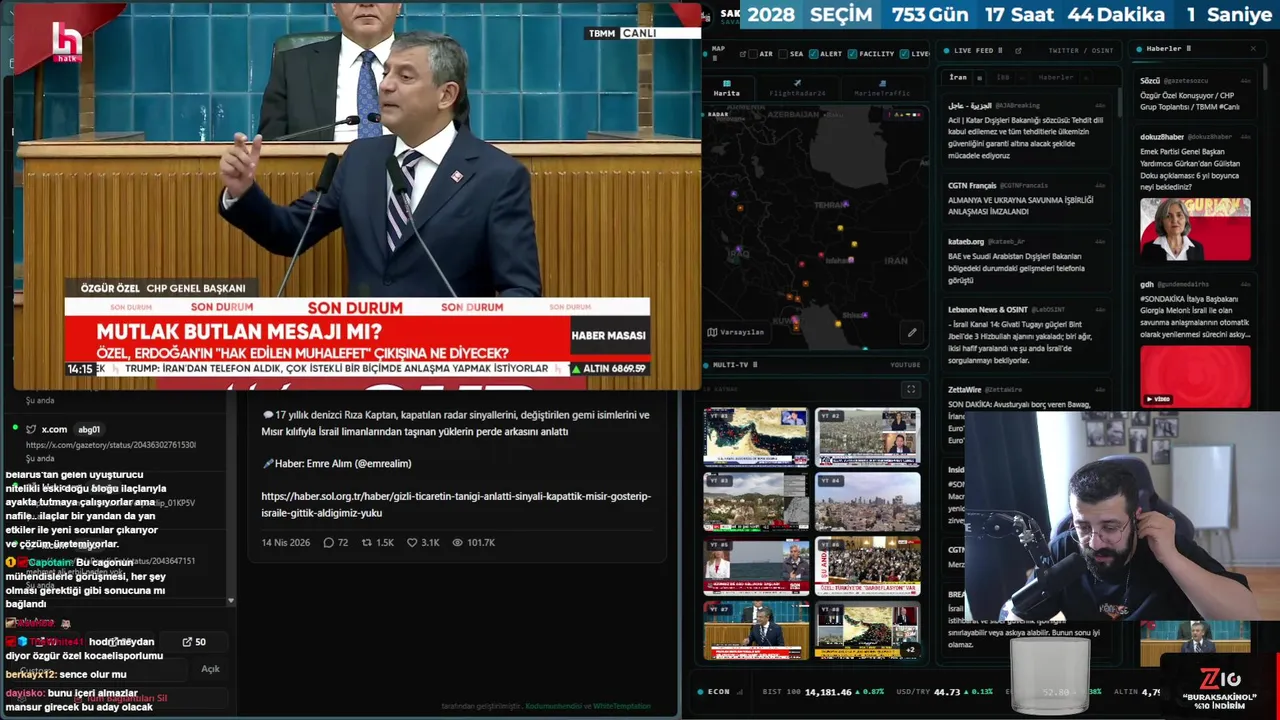The height and width of the screenshot is (720, 1280).
Task: Uncheck the ALERT layer checkbox
Action: (813, 54)
